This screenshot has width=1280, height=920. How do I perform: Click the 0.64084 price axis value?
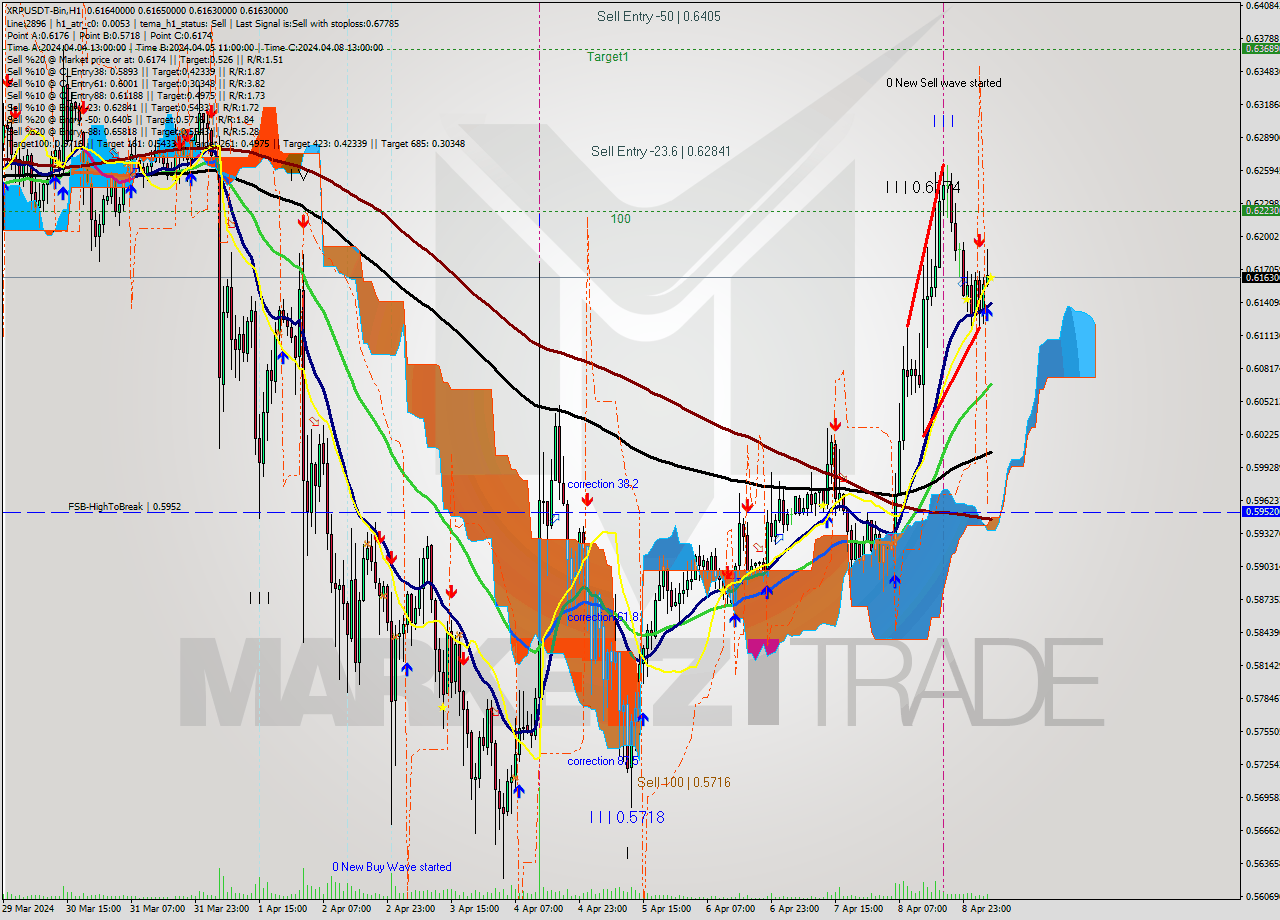tap(1262, 5)
